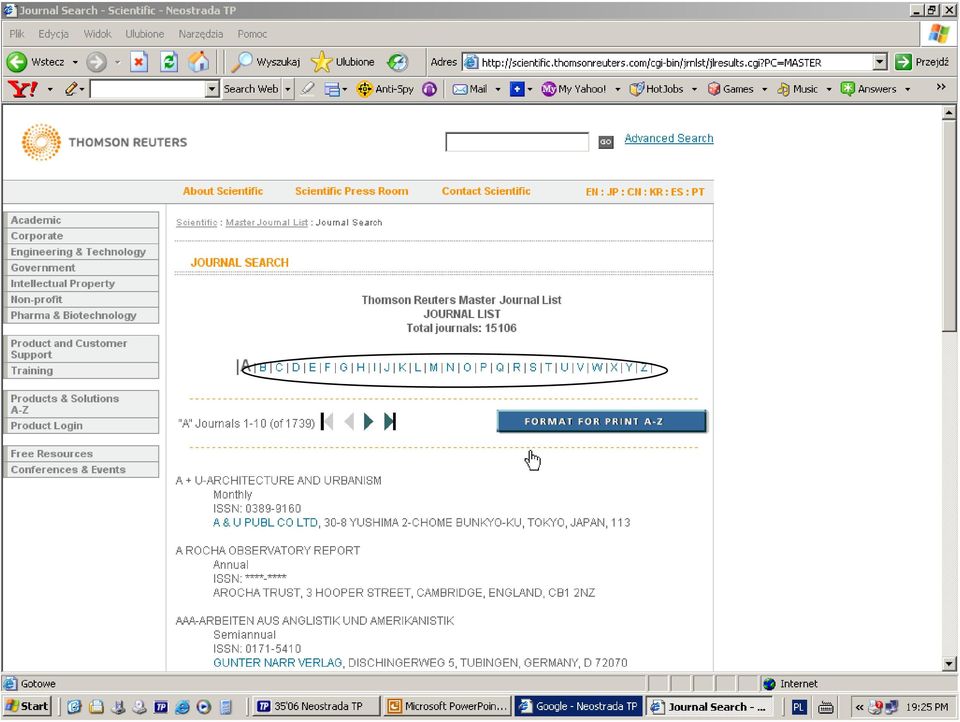Open the Edycja menu

(53, 34)
